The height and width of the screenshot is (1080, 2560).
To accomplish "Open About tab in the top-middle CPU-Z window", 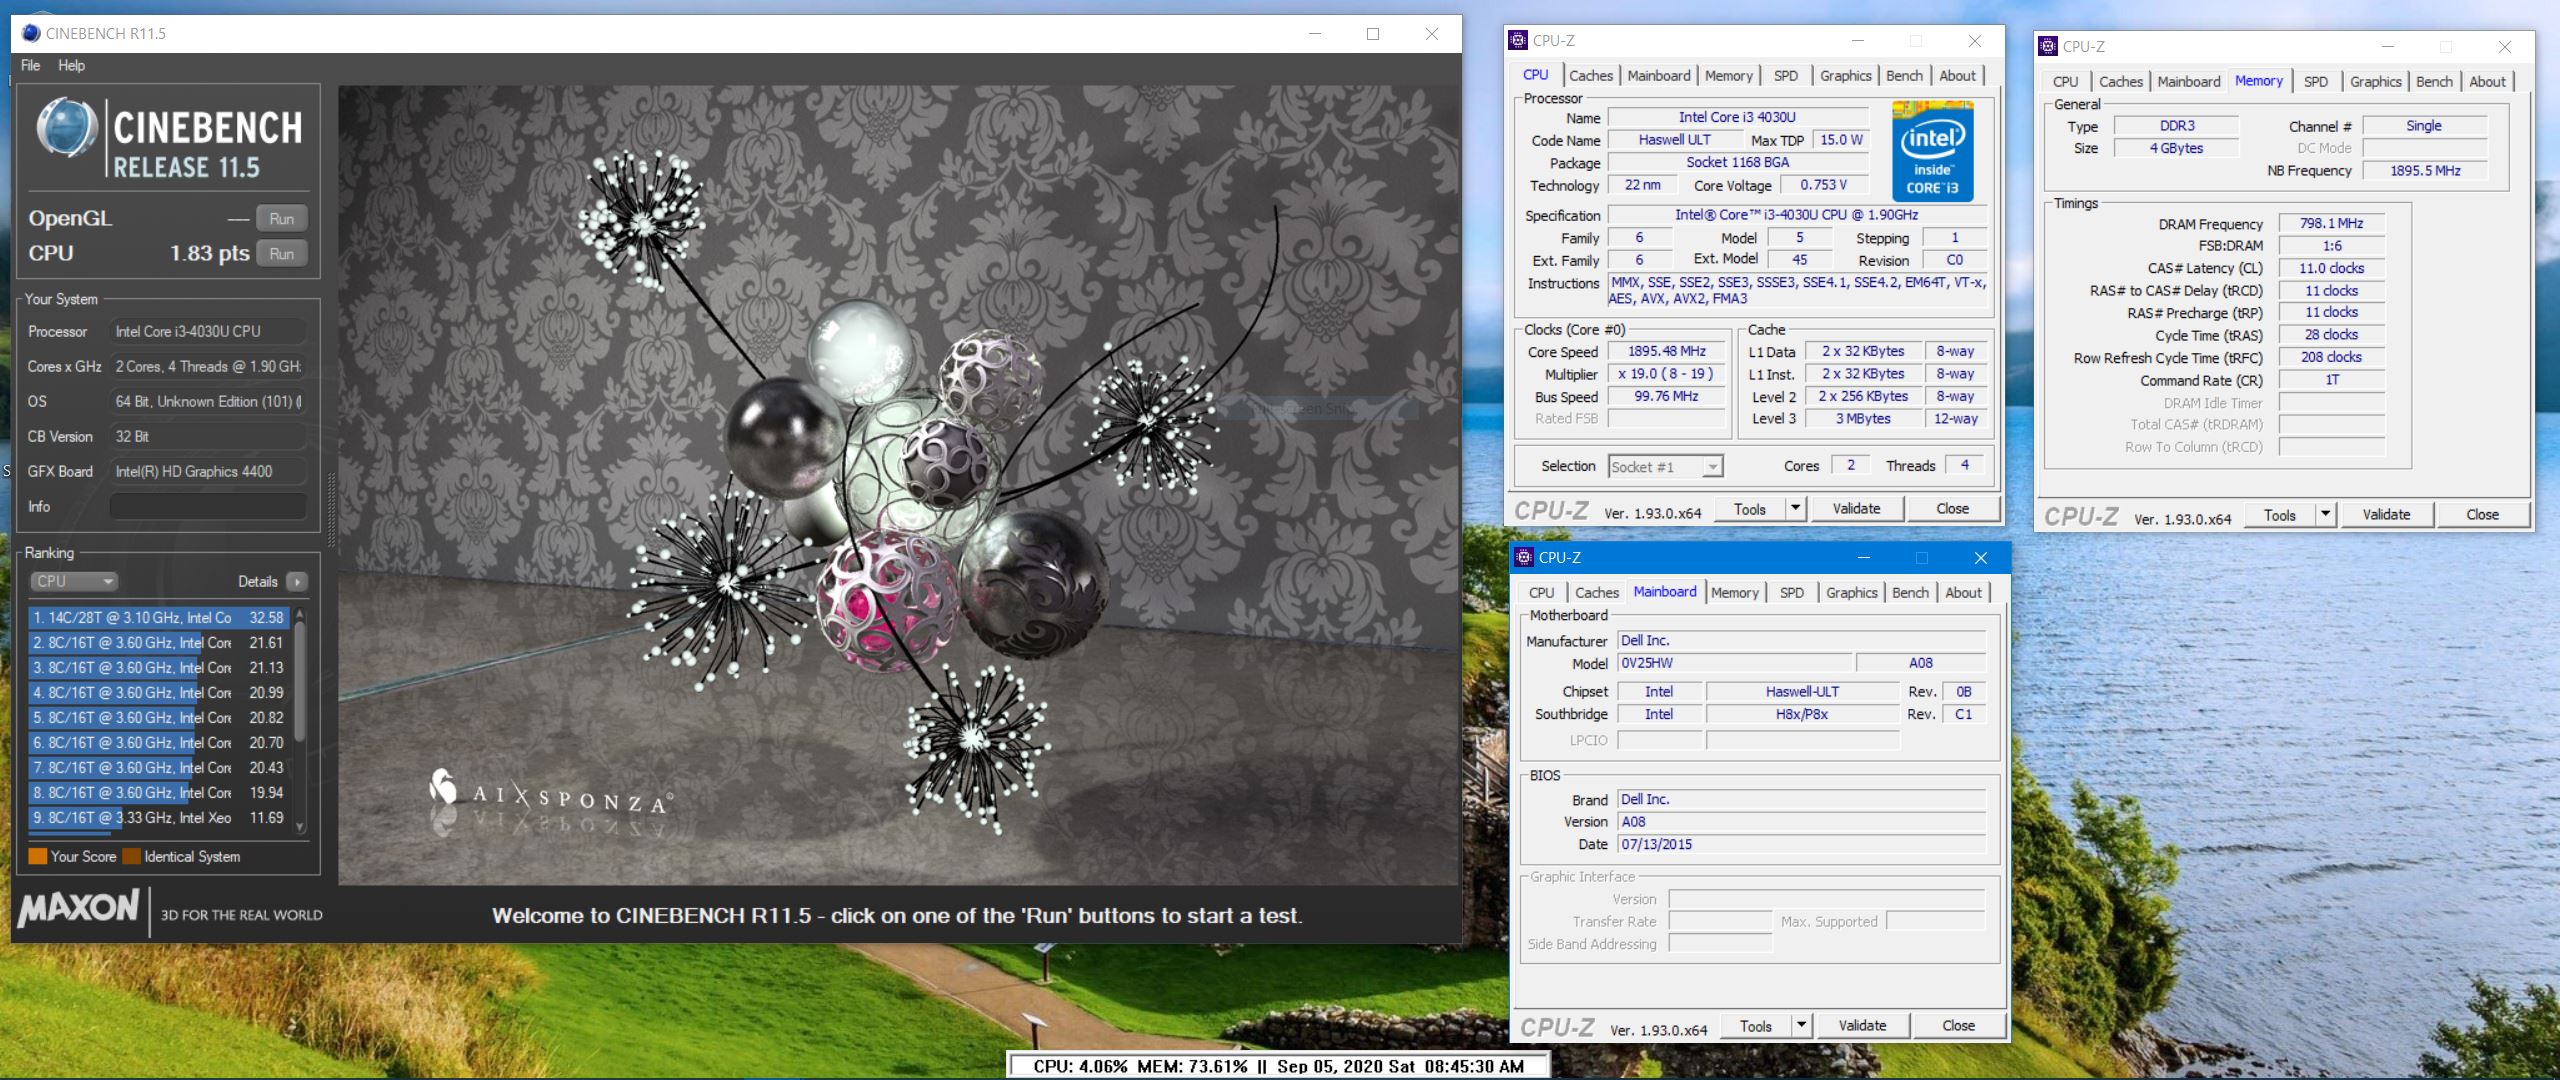I will (x=1958, y=76).
